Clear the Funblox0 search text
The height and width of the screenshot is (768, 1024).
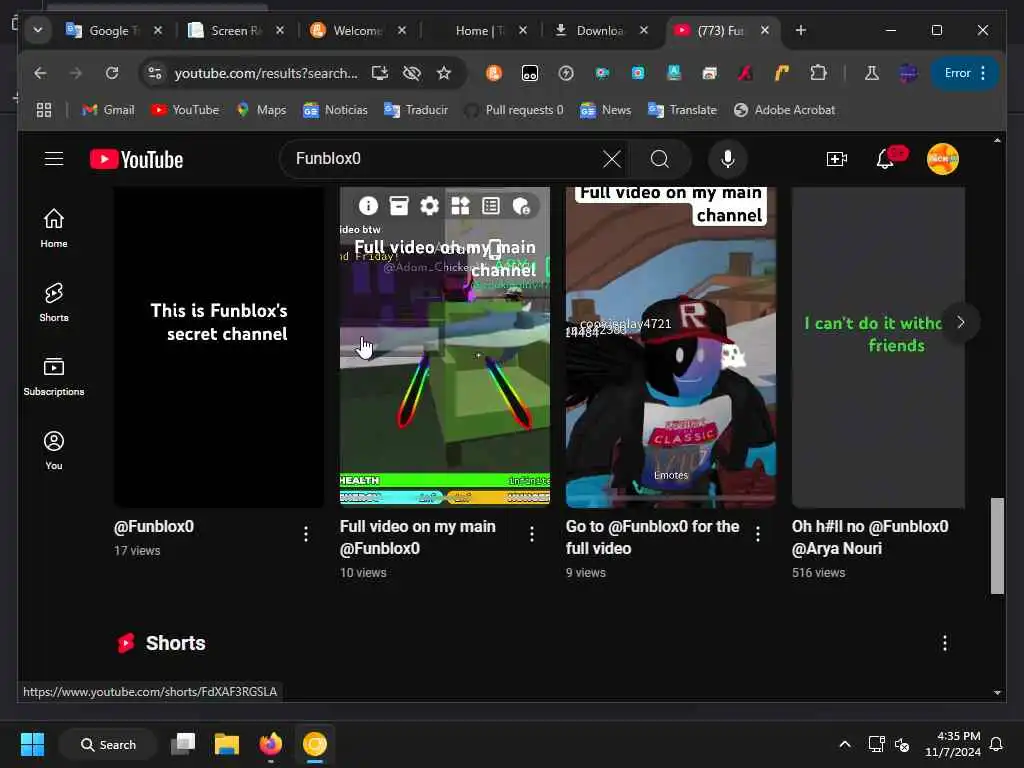click(611, 159)
